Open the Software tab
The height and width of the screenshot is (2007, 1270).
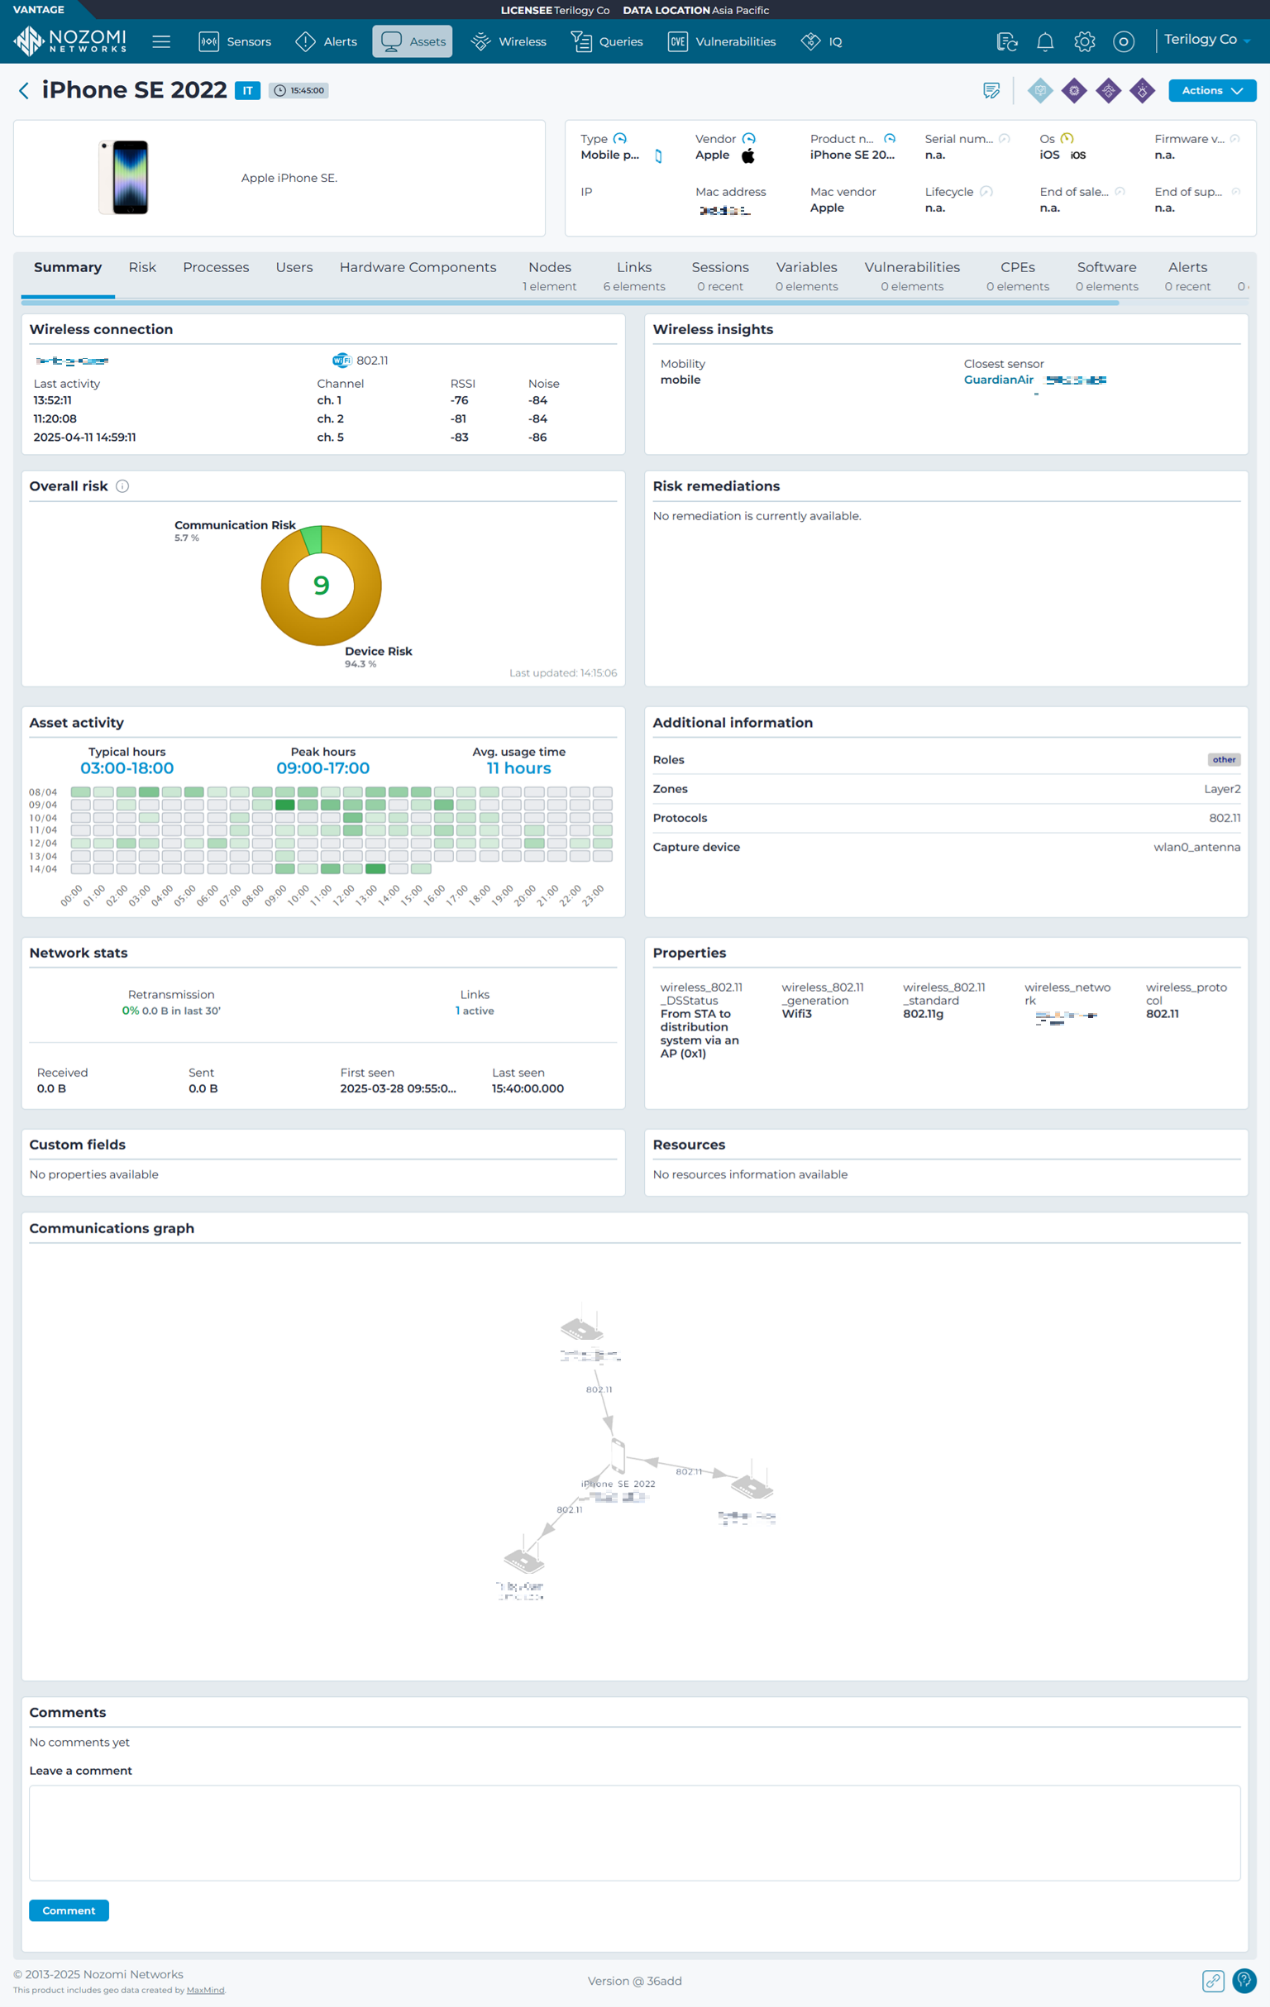[1106, 275]
